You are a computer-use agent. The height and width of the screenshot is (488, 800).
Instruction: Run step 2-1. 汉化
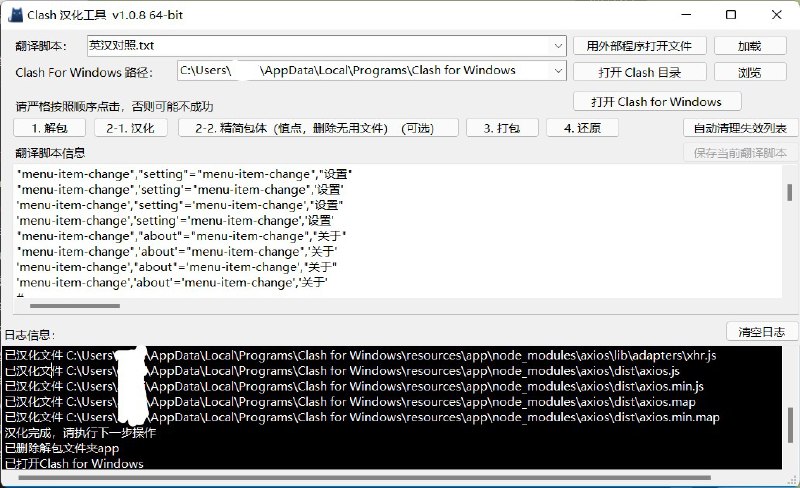130,128
